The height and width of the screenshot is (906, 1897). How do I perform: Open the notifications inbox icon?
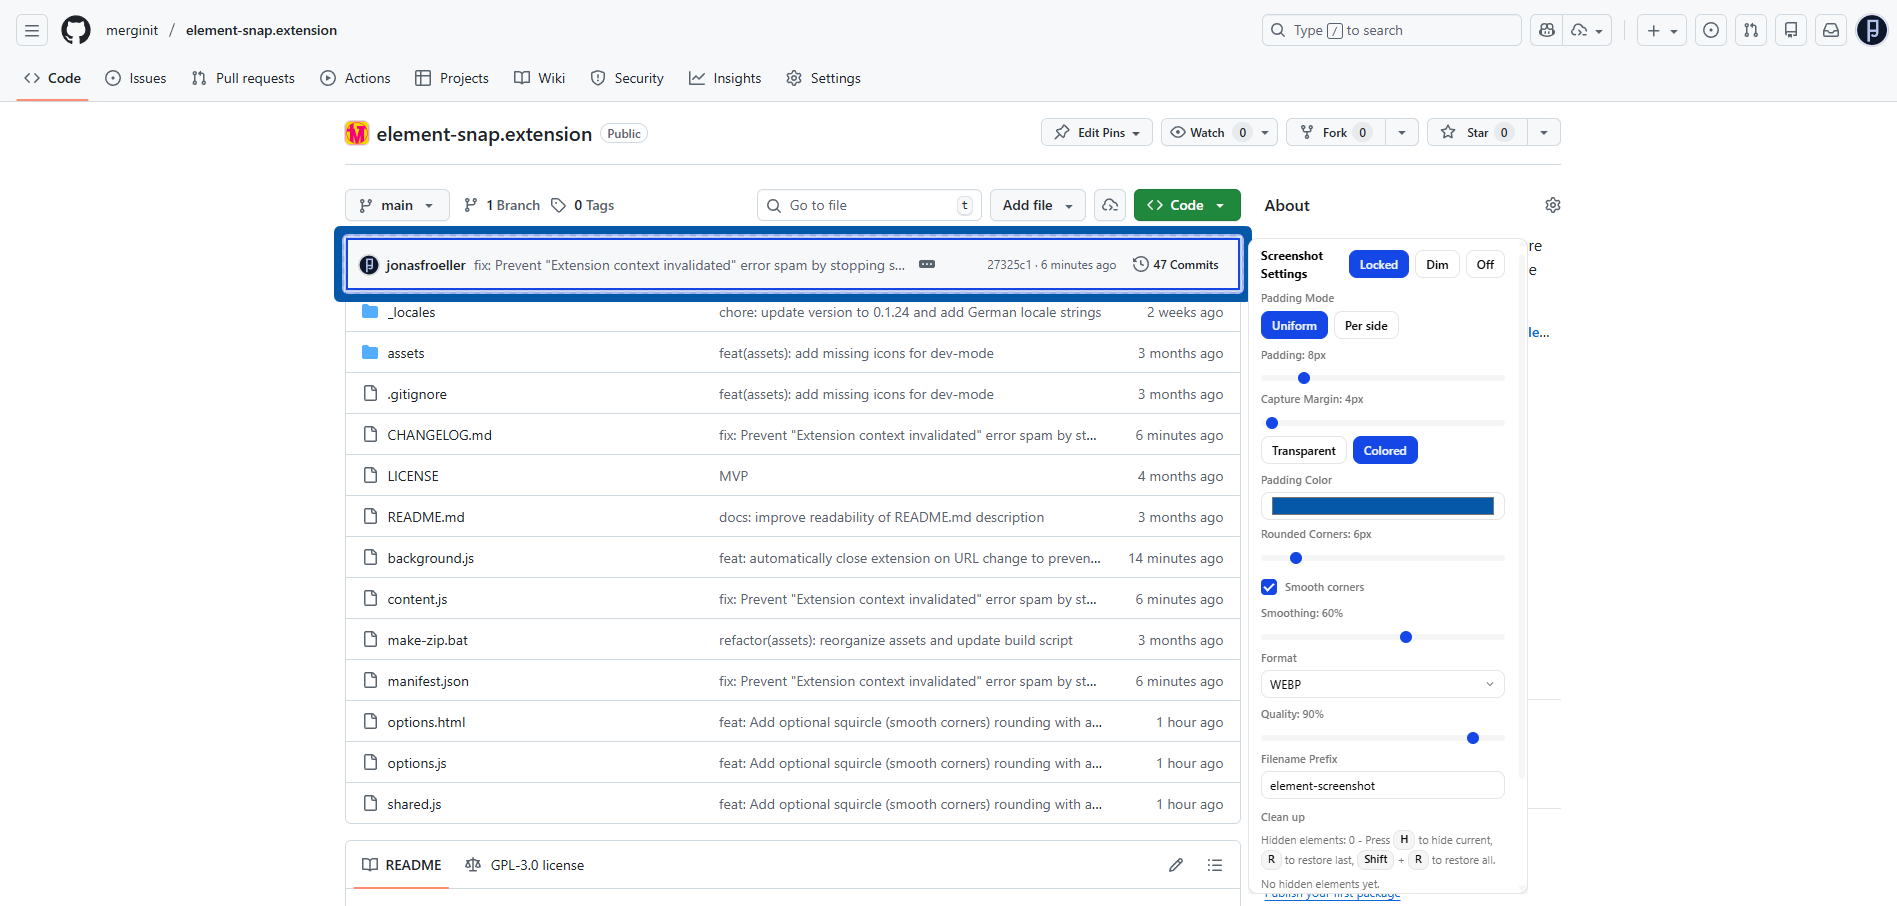tap(1830, 30)
